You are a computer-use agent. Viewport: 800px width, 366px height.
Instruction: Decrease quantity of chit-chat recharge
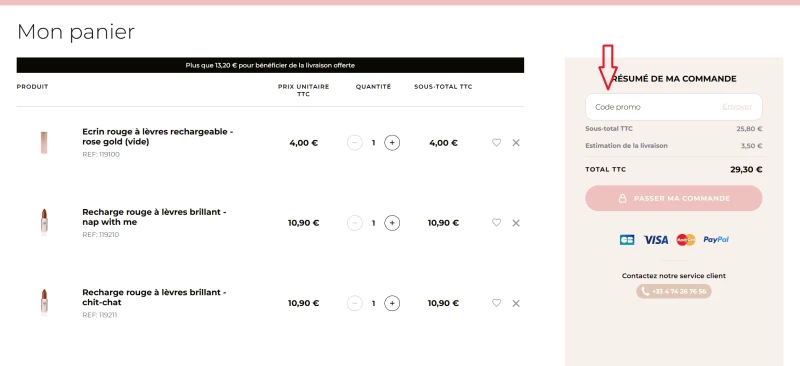(355, 303)
